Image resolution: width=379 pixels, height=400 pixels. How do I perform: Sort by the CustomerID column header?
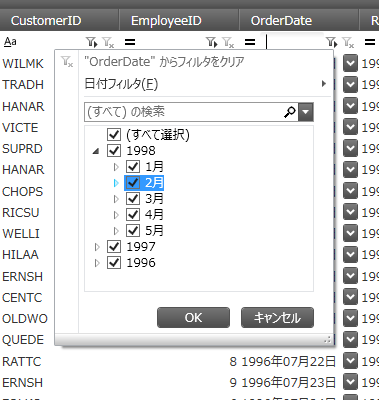tap(59, 21)
